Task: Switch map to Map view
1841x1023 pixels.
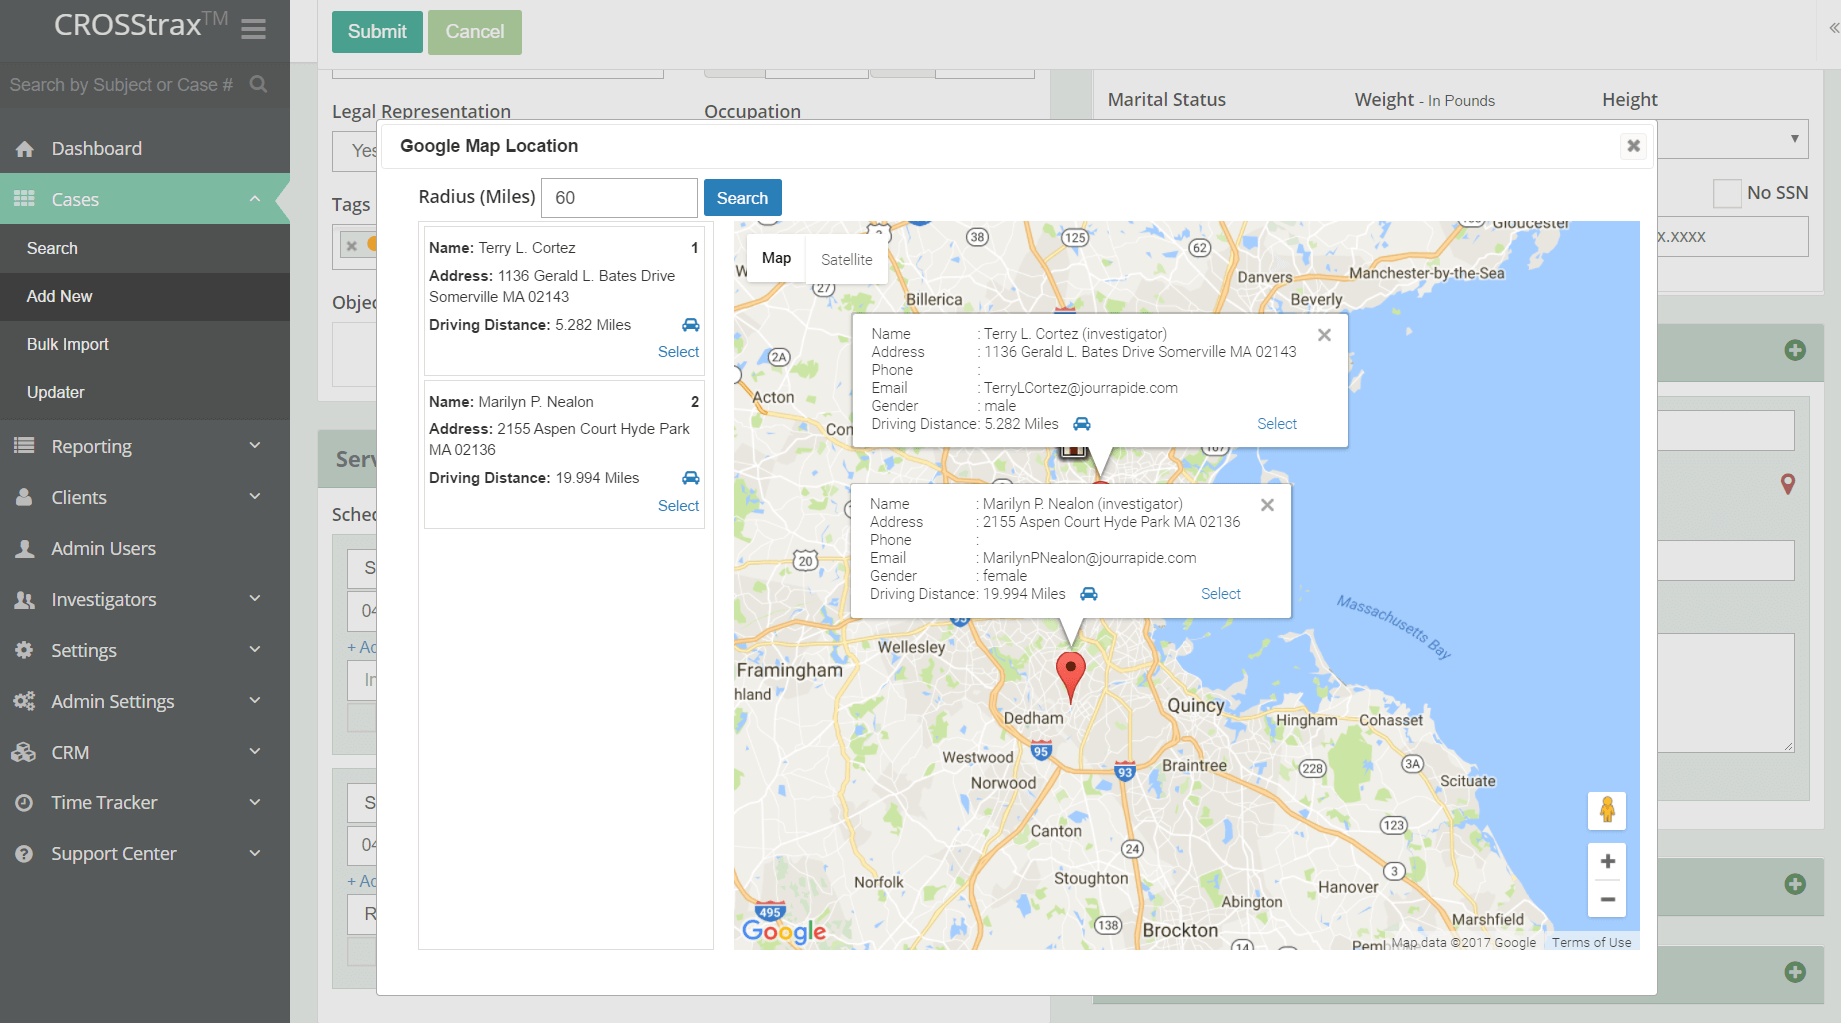Action: (x=776, y=259)
